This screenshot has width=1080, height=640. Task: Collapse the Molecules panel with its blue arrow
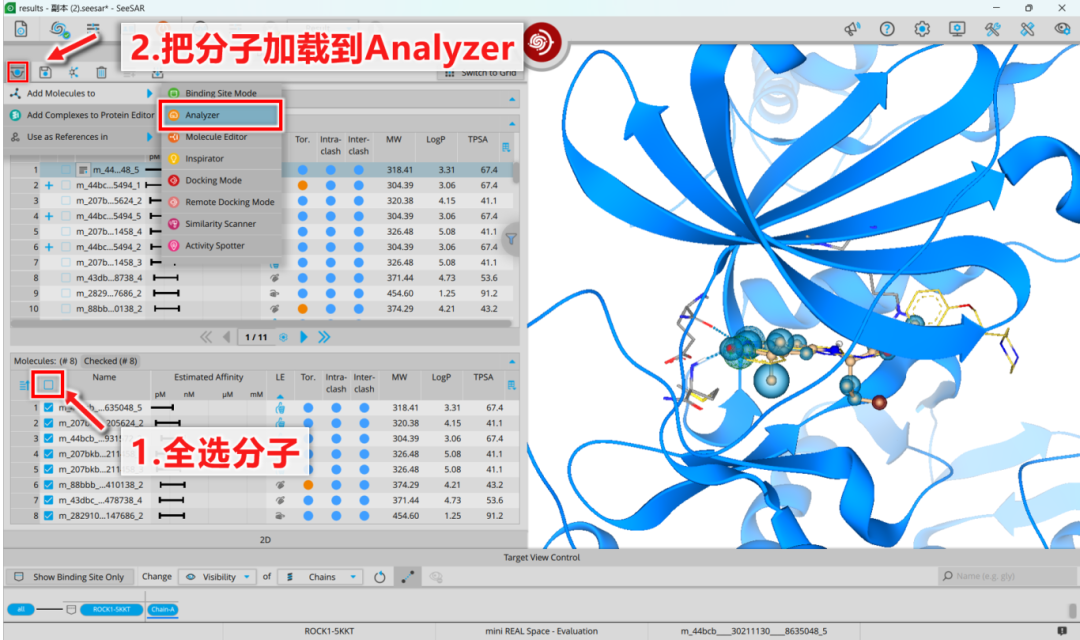(x=512, y=361)
